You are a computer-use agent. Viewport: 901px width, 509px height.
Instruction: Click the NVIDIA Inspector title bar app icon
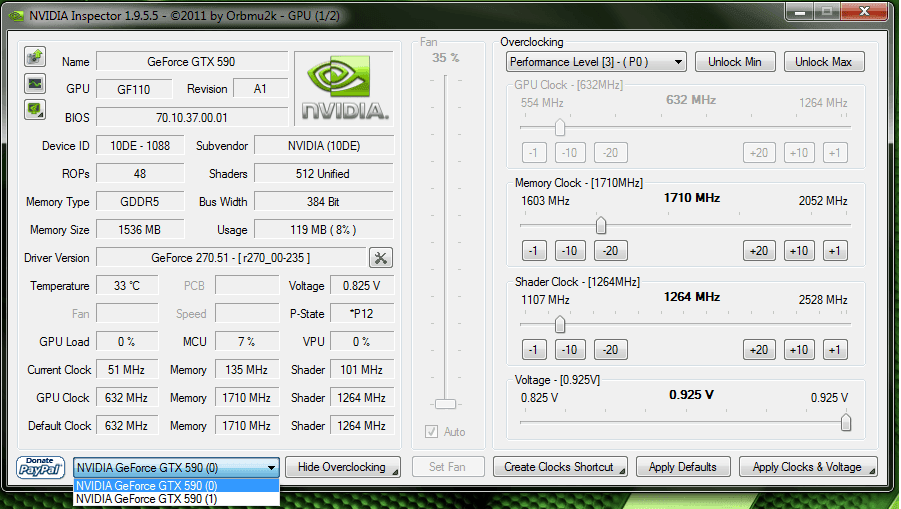tap(16, 16)
